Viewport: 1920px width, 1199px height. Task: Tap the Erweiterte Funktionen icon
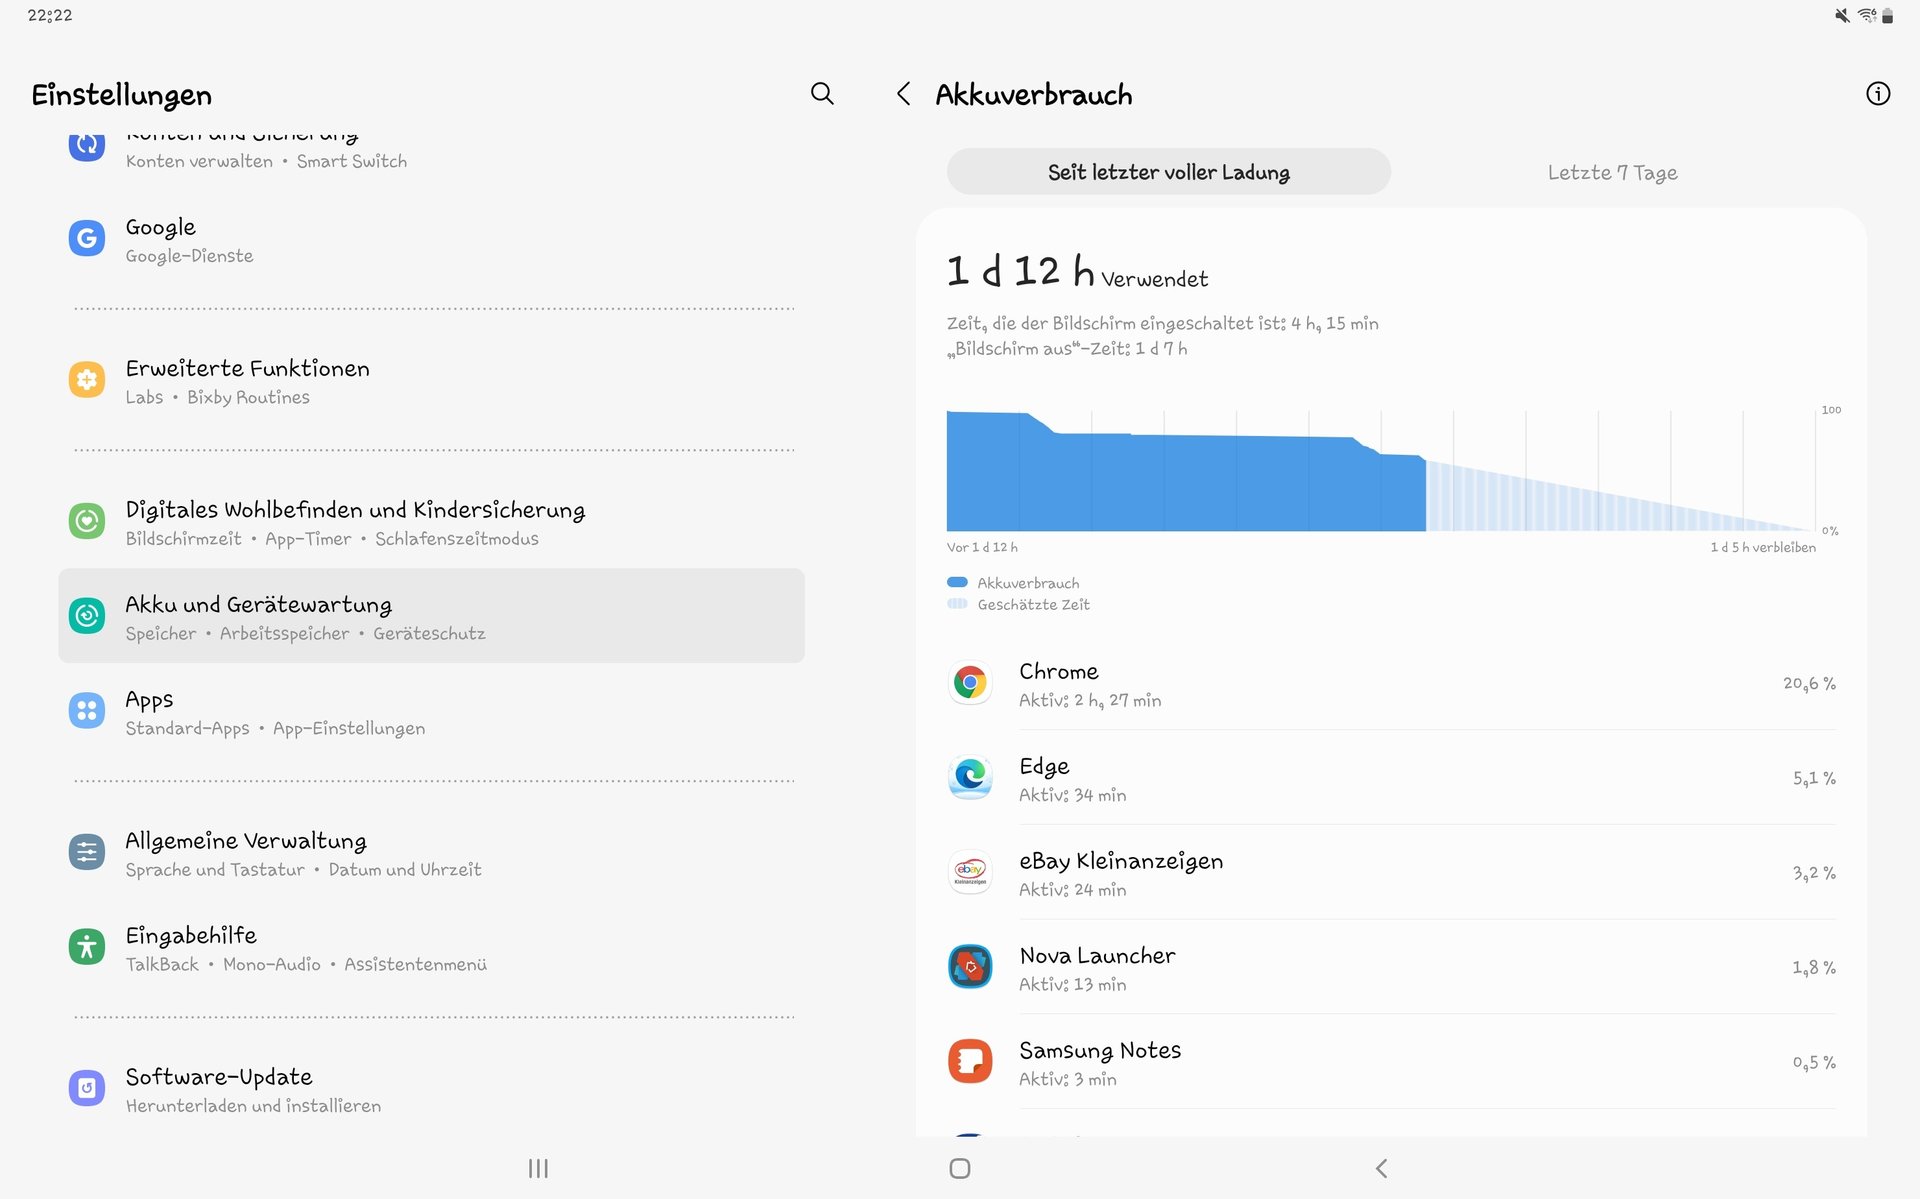click(x=87, y=380)
